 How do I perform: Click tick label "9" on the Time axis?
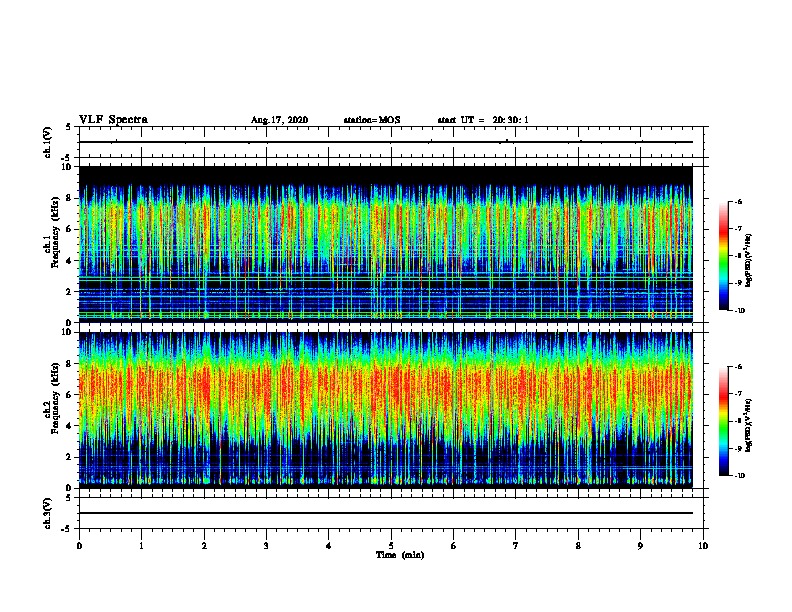click(x=640, y=546)
